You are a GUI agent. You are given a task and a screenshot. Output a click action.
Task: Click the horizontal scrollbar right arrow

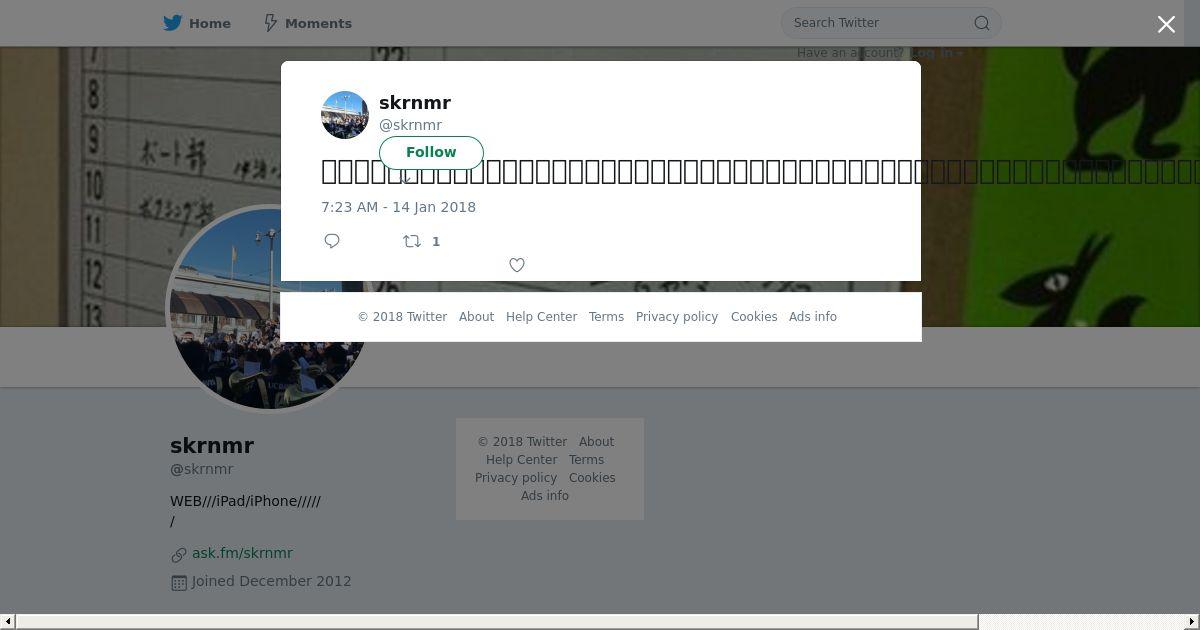tap(1191, 622)
